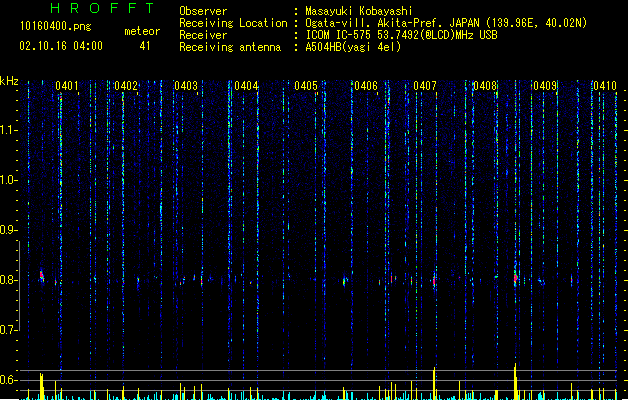The height and width of the screenshot is (400, 629).
Task: Click the 1.1 kHz axis label
Action: point(9,130)
